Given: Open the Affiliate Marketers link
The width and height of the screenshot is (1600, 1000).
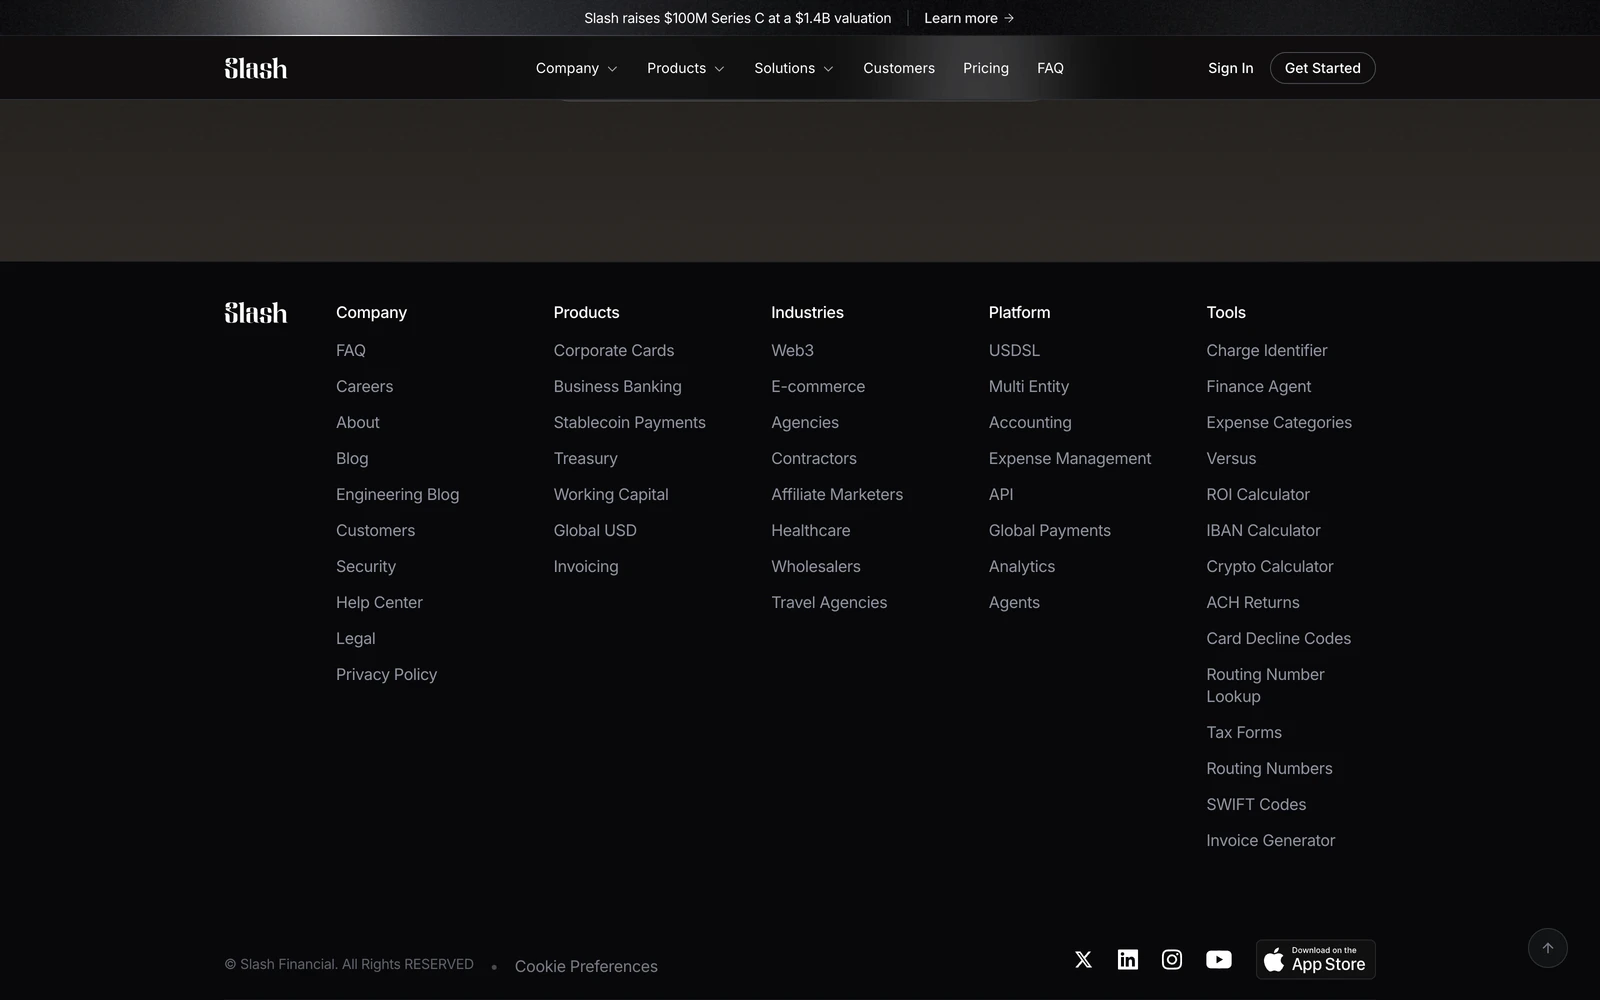Looking at the screenshot, I should click(x=837, y=494).
